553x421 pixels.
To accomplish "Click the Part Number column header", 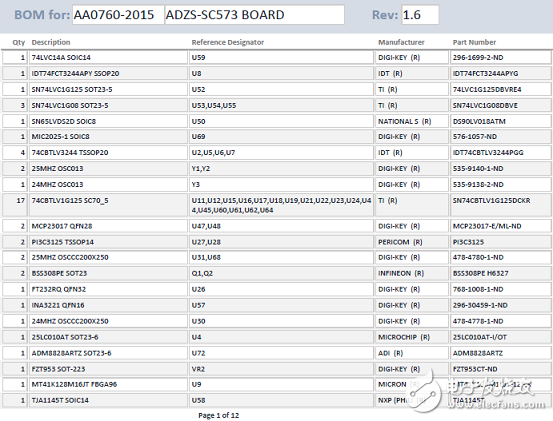I will 474,42.
